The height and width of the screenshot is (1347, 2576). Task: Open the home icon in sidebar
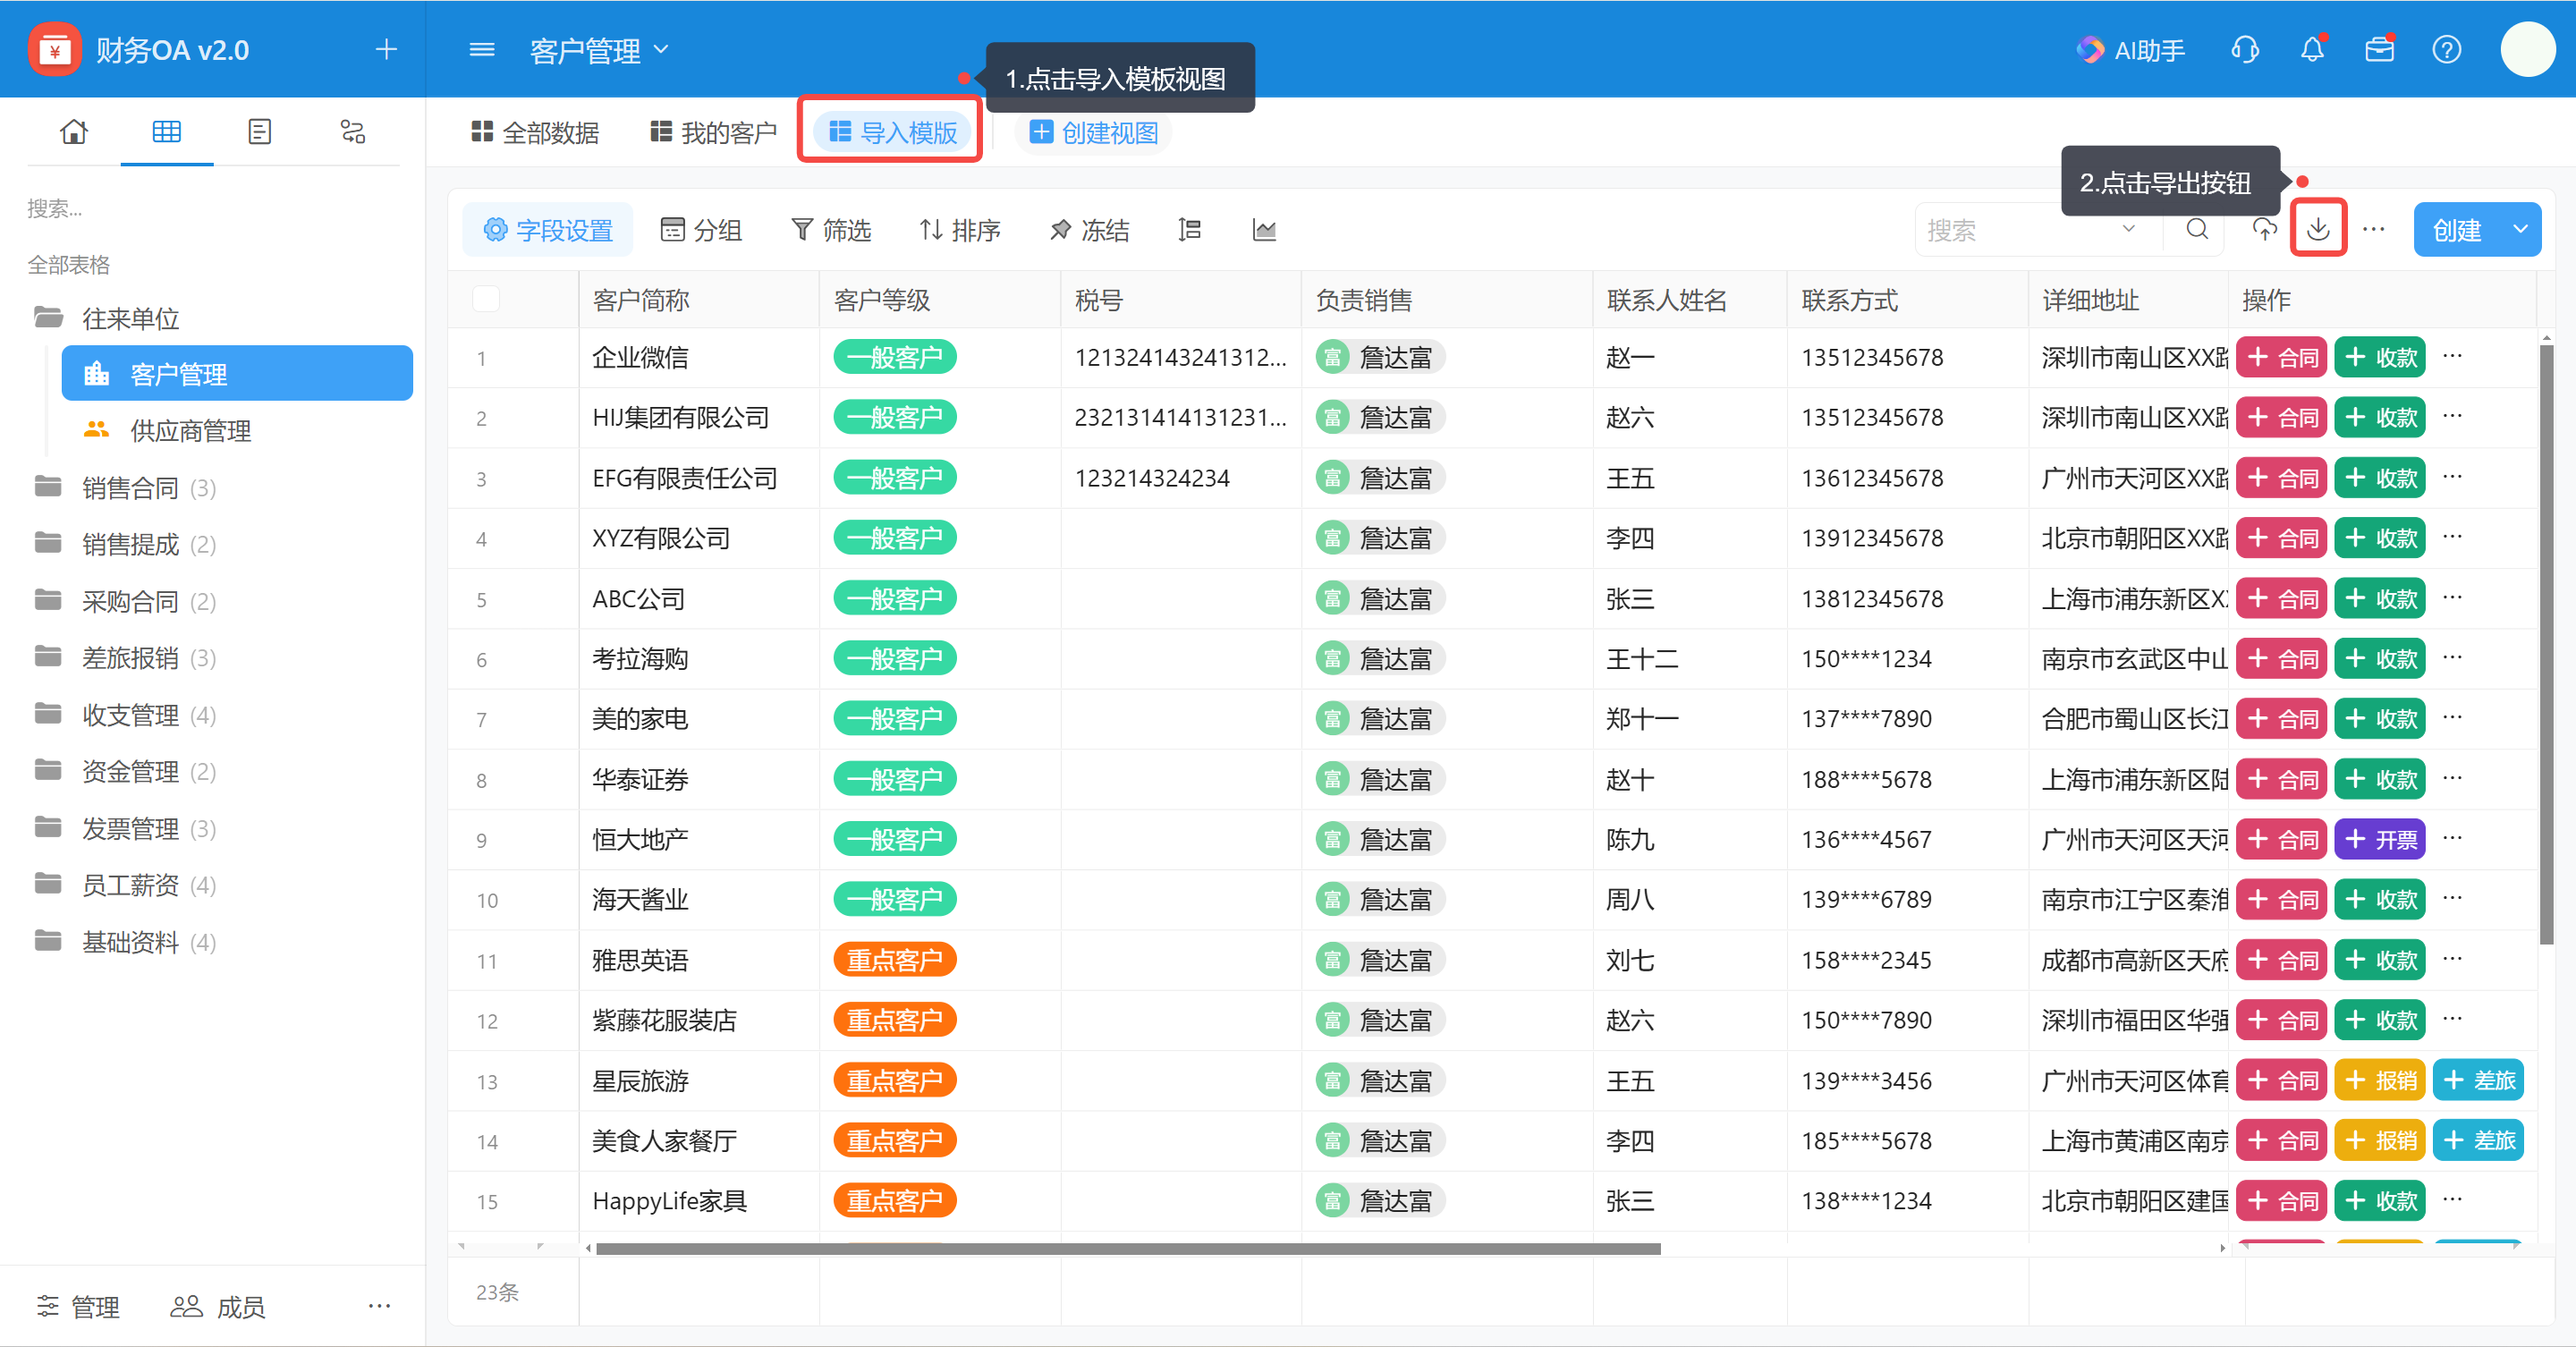tap(74, 131)
